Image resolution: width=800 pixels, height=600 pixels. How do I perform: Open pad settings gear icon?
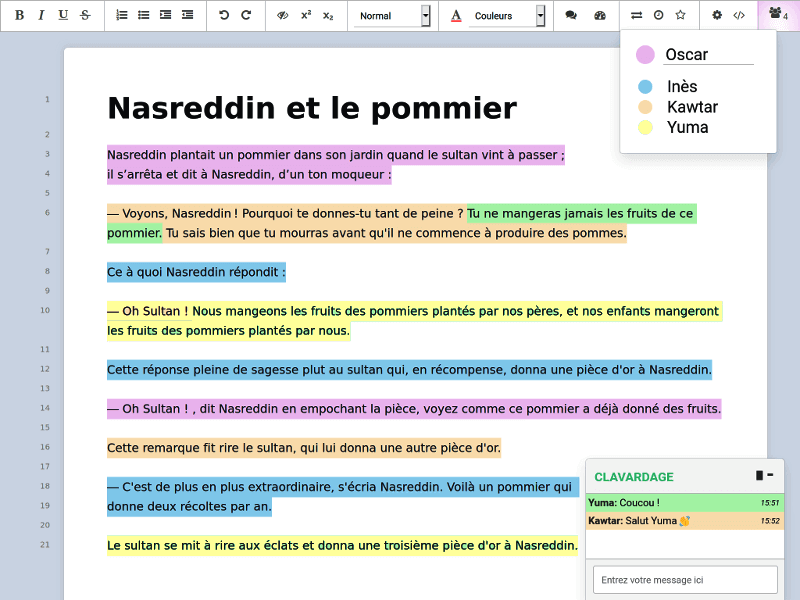pyautogui.click(x=717, y=15)
